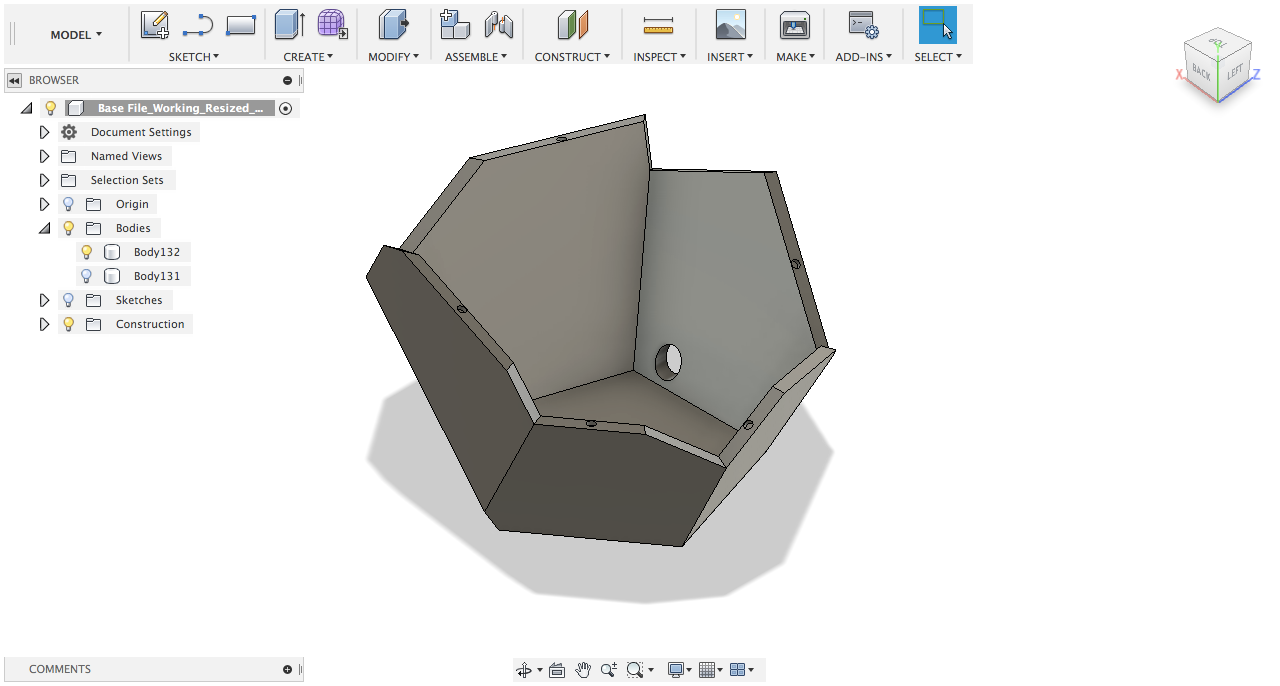This screenshot has height=686, width=1280.
Task: Toggle visibility bulb of root component
Action: click(51, 108)
